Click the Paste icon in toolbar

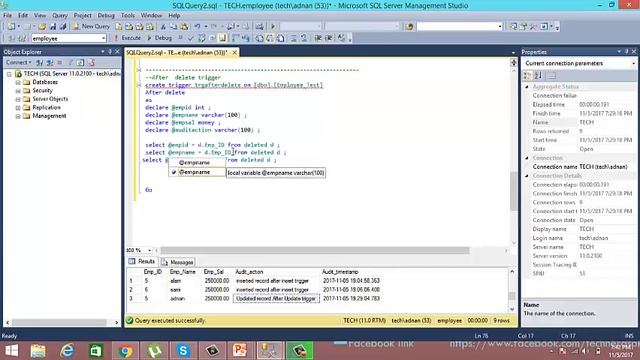click(184, 27)
